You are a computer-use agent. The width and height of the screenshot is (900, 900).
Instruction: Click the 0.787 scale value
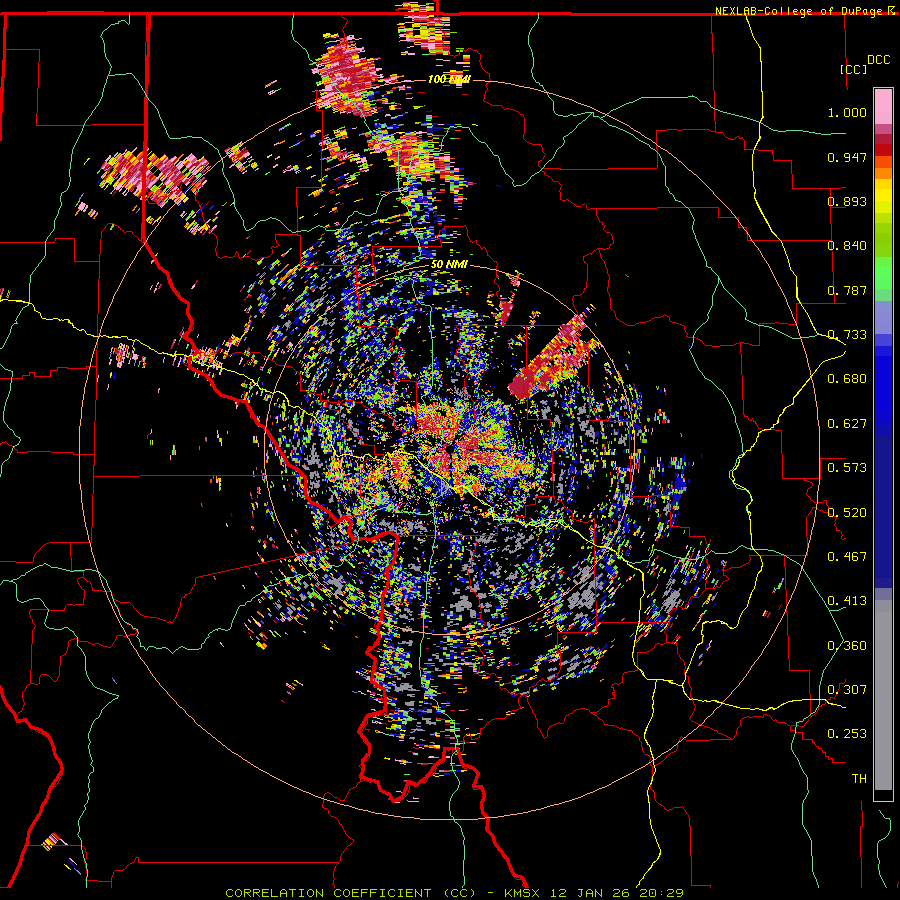(847, 290)
